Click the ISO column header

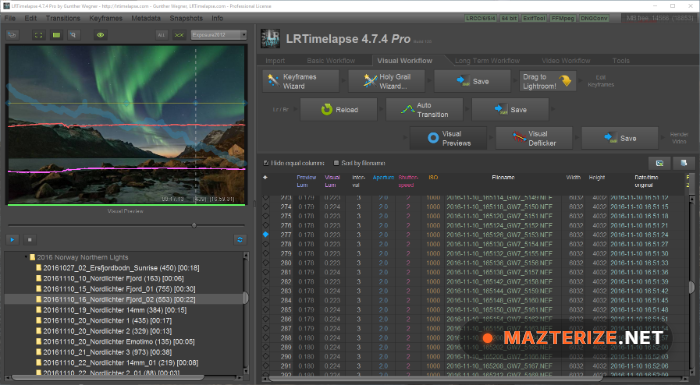click(433, 177)
